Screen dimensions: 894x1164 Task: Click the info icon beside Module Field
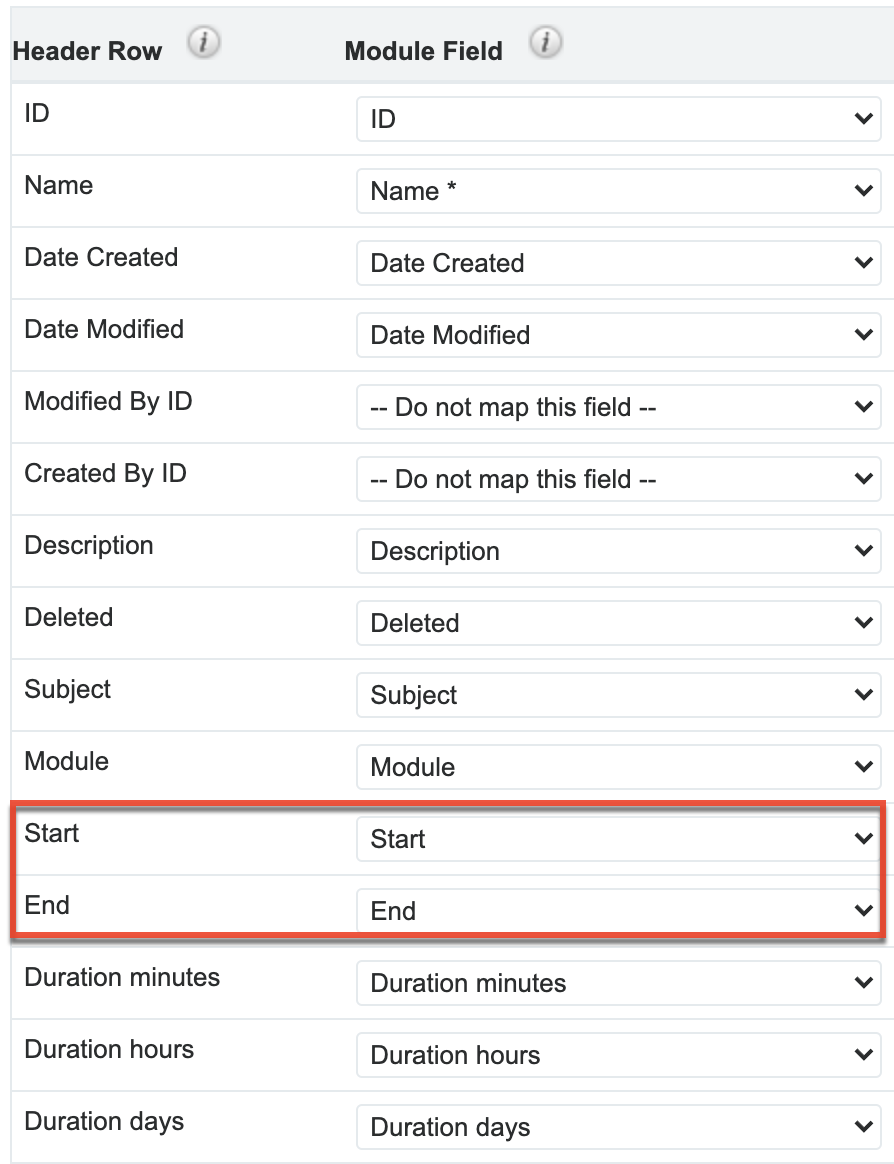[545, 42]
